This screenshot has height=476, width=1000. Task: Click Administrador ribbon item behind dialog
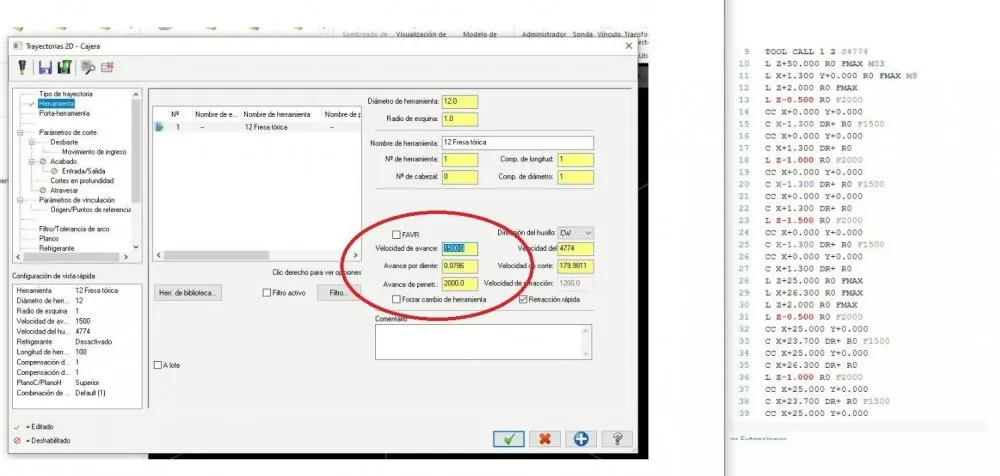pos(544,34)
